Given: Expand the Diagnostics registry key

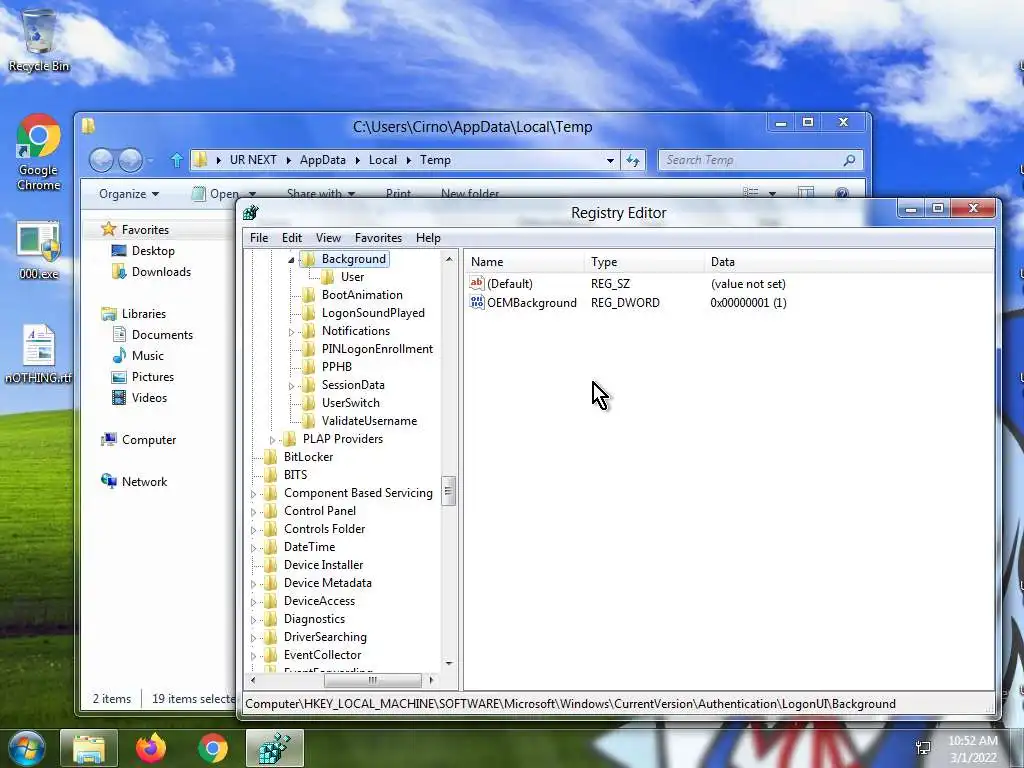Looking at the screenshot, I should click(x=253, y=620).
